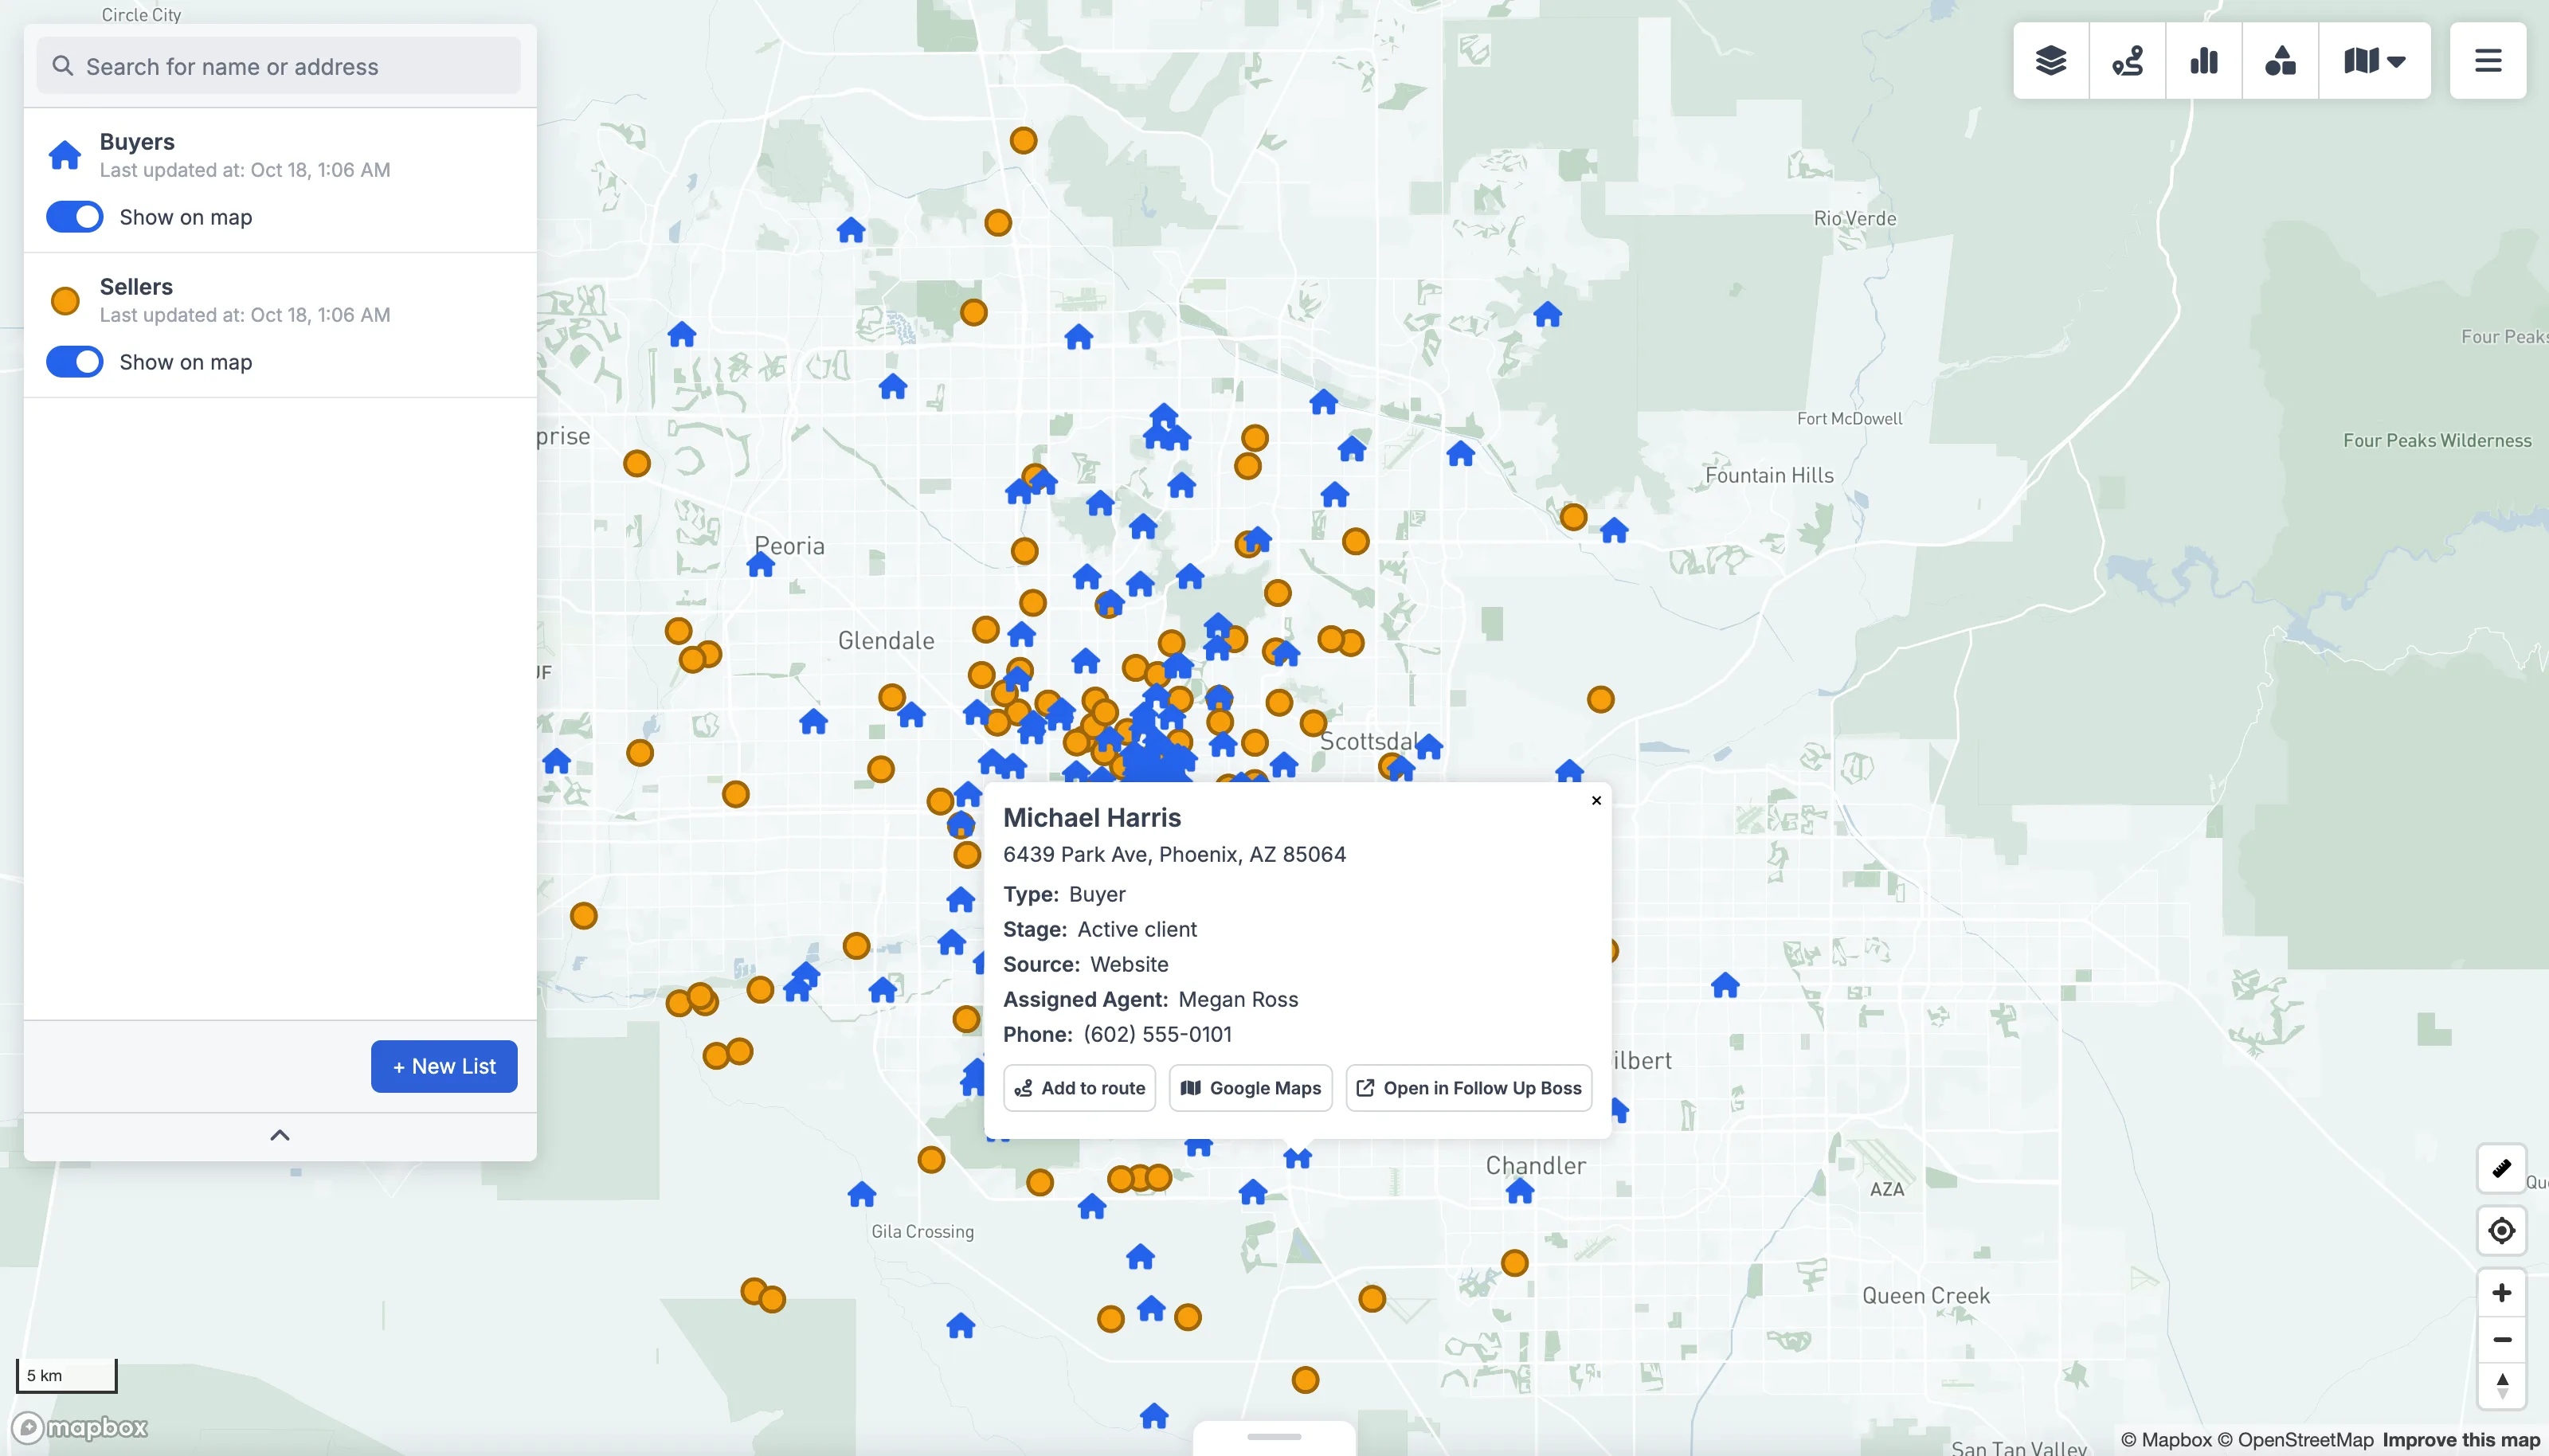The width and height of the screenshot is (2549, 1456).
Task: Close the Michael Harris popup
Action: 1596,800
